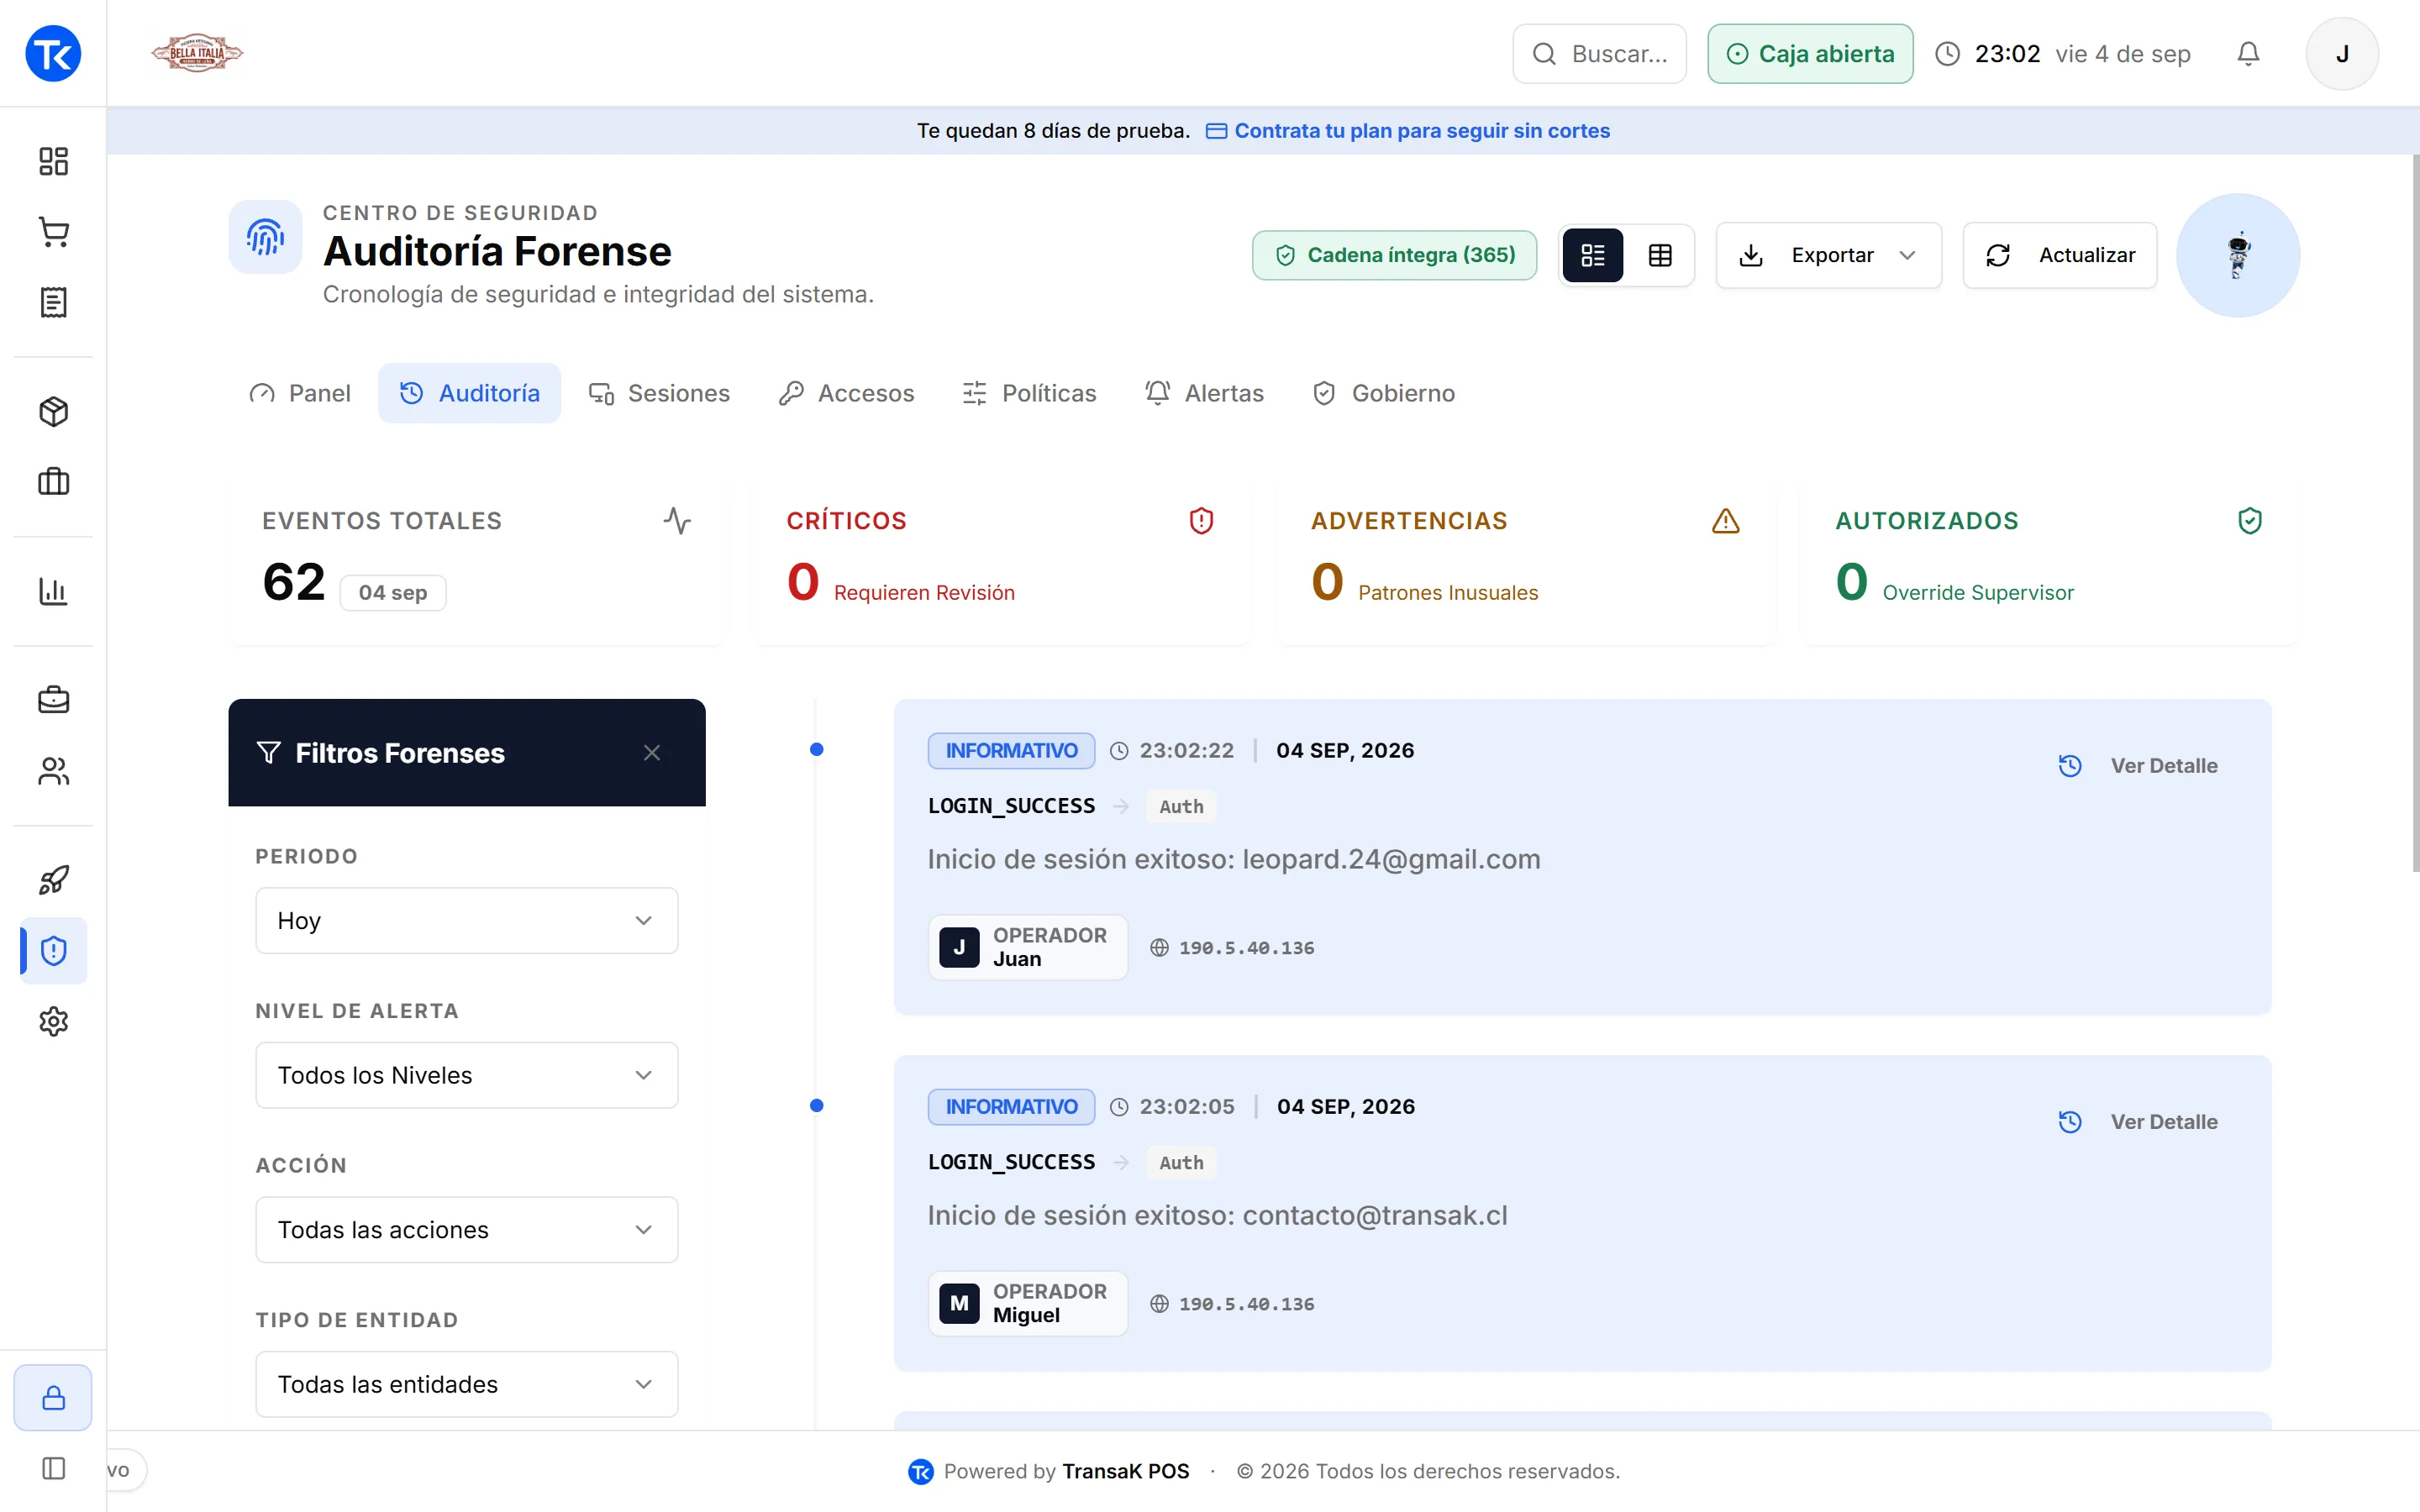Image resolution: width=2420 pixels, height=1512 pixels.
Task: Collapse the sidebar with panel icon
Action: (53, 1468)
